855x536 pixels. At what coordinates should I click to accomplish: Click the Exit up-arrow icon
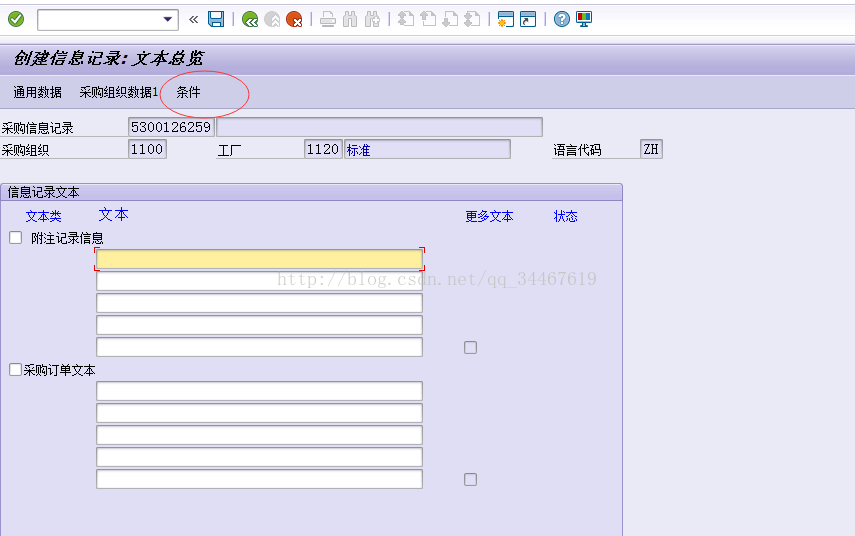pyautogui.click(x=272, y=20)
